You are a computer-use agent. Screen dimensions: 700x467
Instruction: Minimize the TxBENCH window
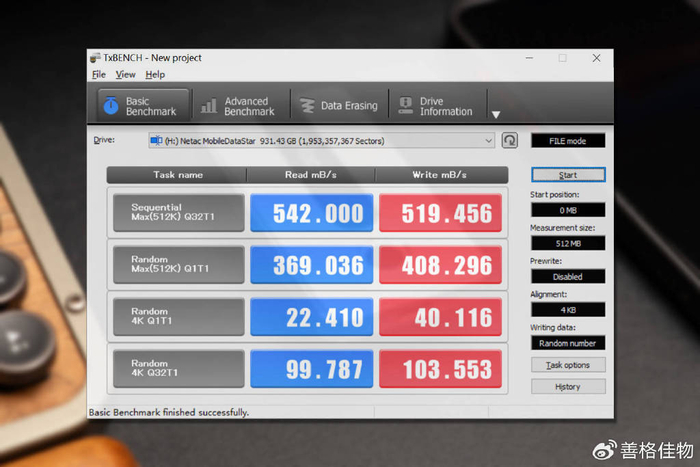coord(529,58)
